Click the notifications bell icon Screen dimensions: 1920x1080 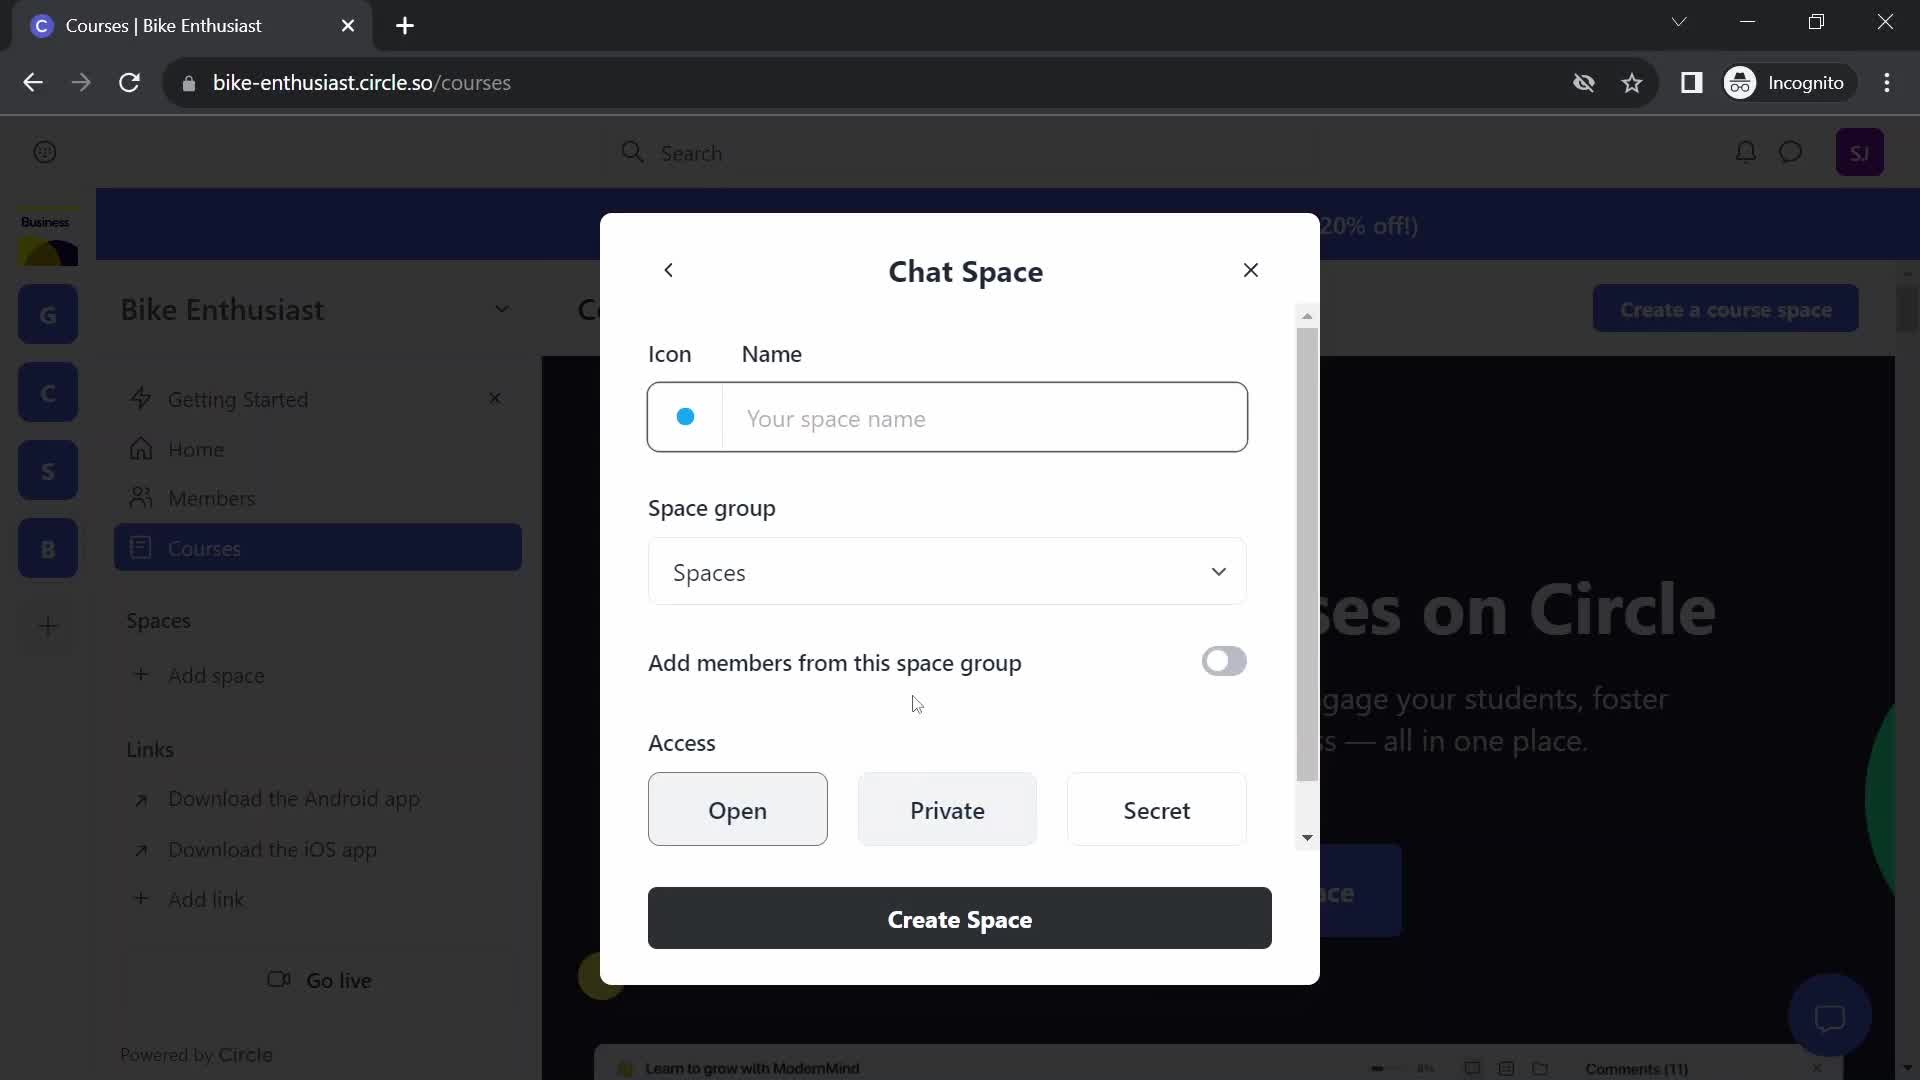click(x=1745, y=152)
